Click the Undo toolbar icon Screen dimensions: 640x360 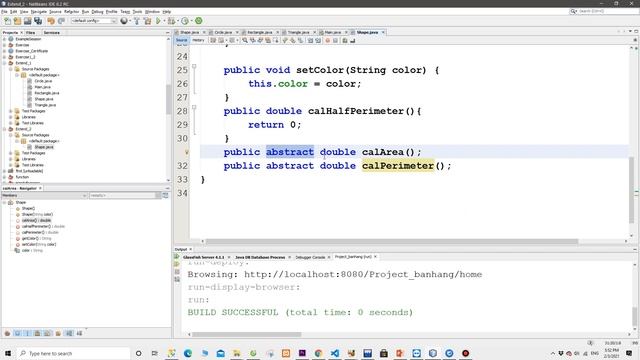pyautogui.click(x=51, y=21)
